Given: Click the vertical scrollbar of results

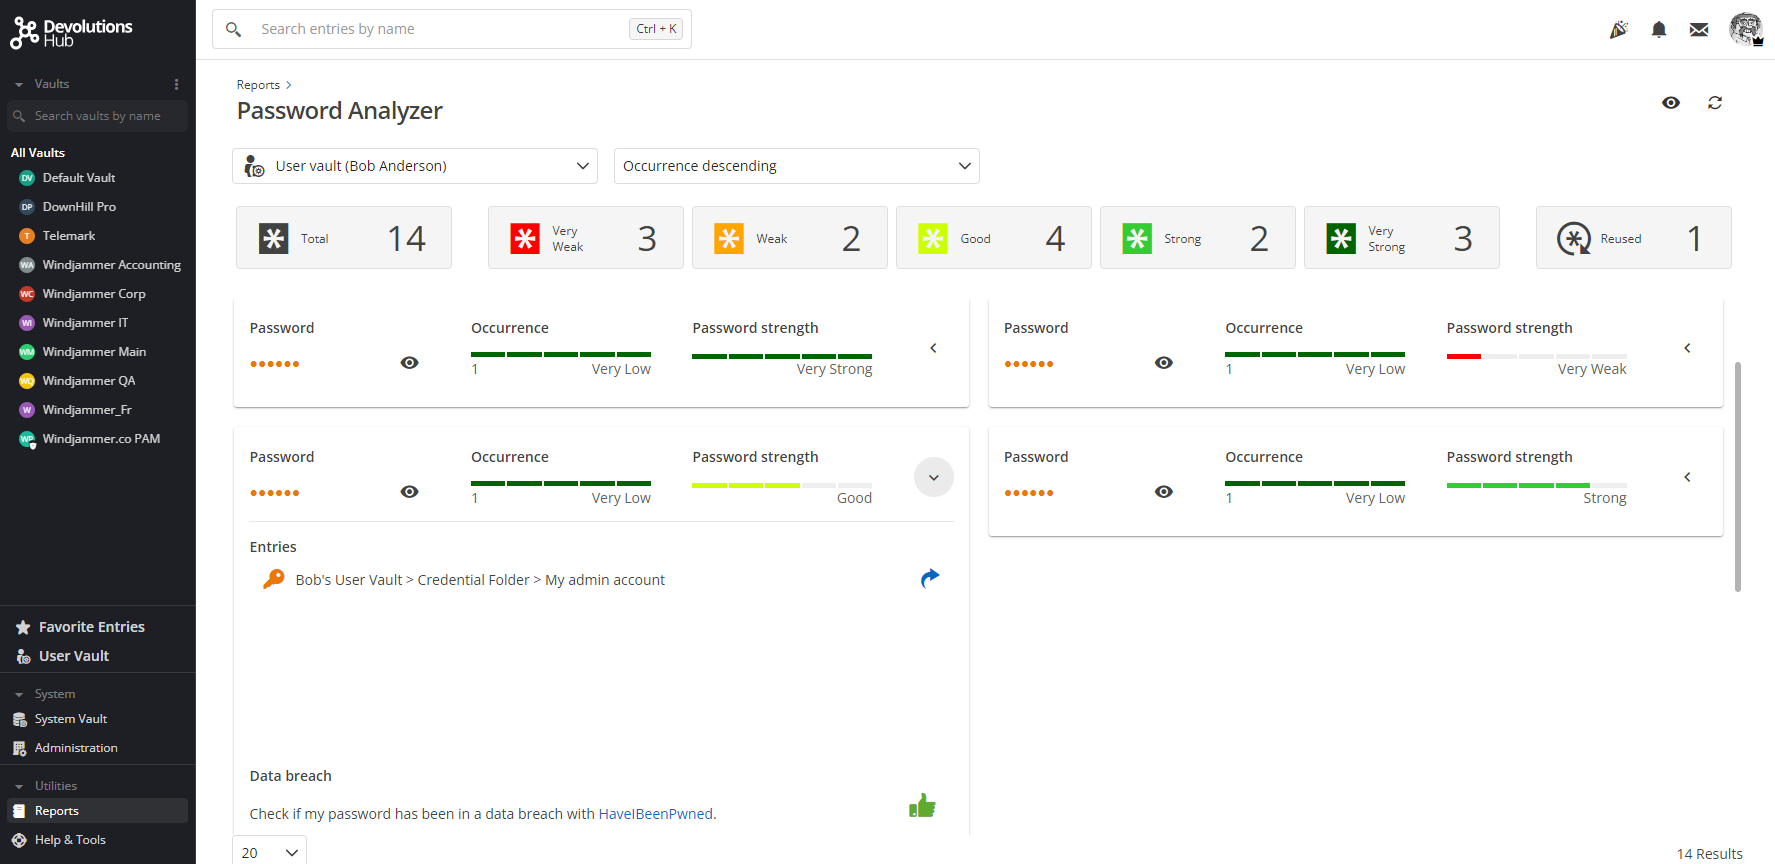Looking at the screenshot, I should point(1738,477).
